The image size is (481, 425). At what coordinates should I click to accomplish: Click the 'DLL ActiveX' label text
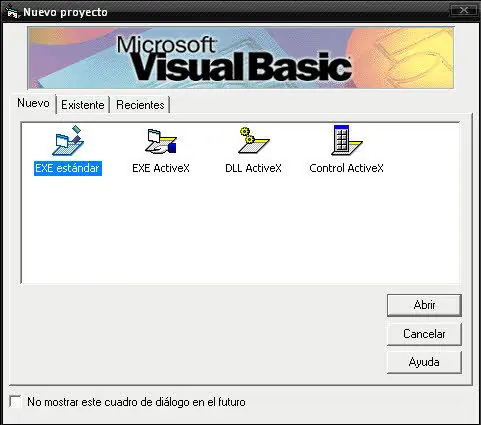tap(253, 168)
